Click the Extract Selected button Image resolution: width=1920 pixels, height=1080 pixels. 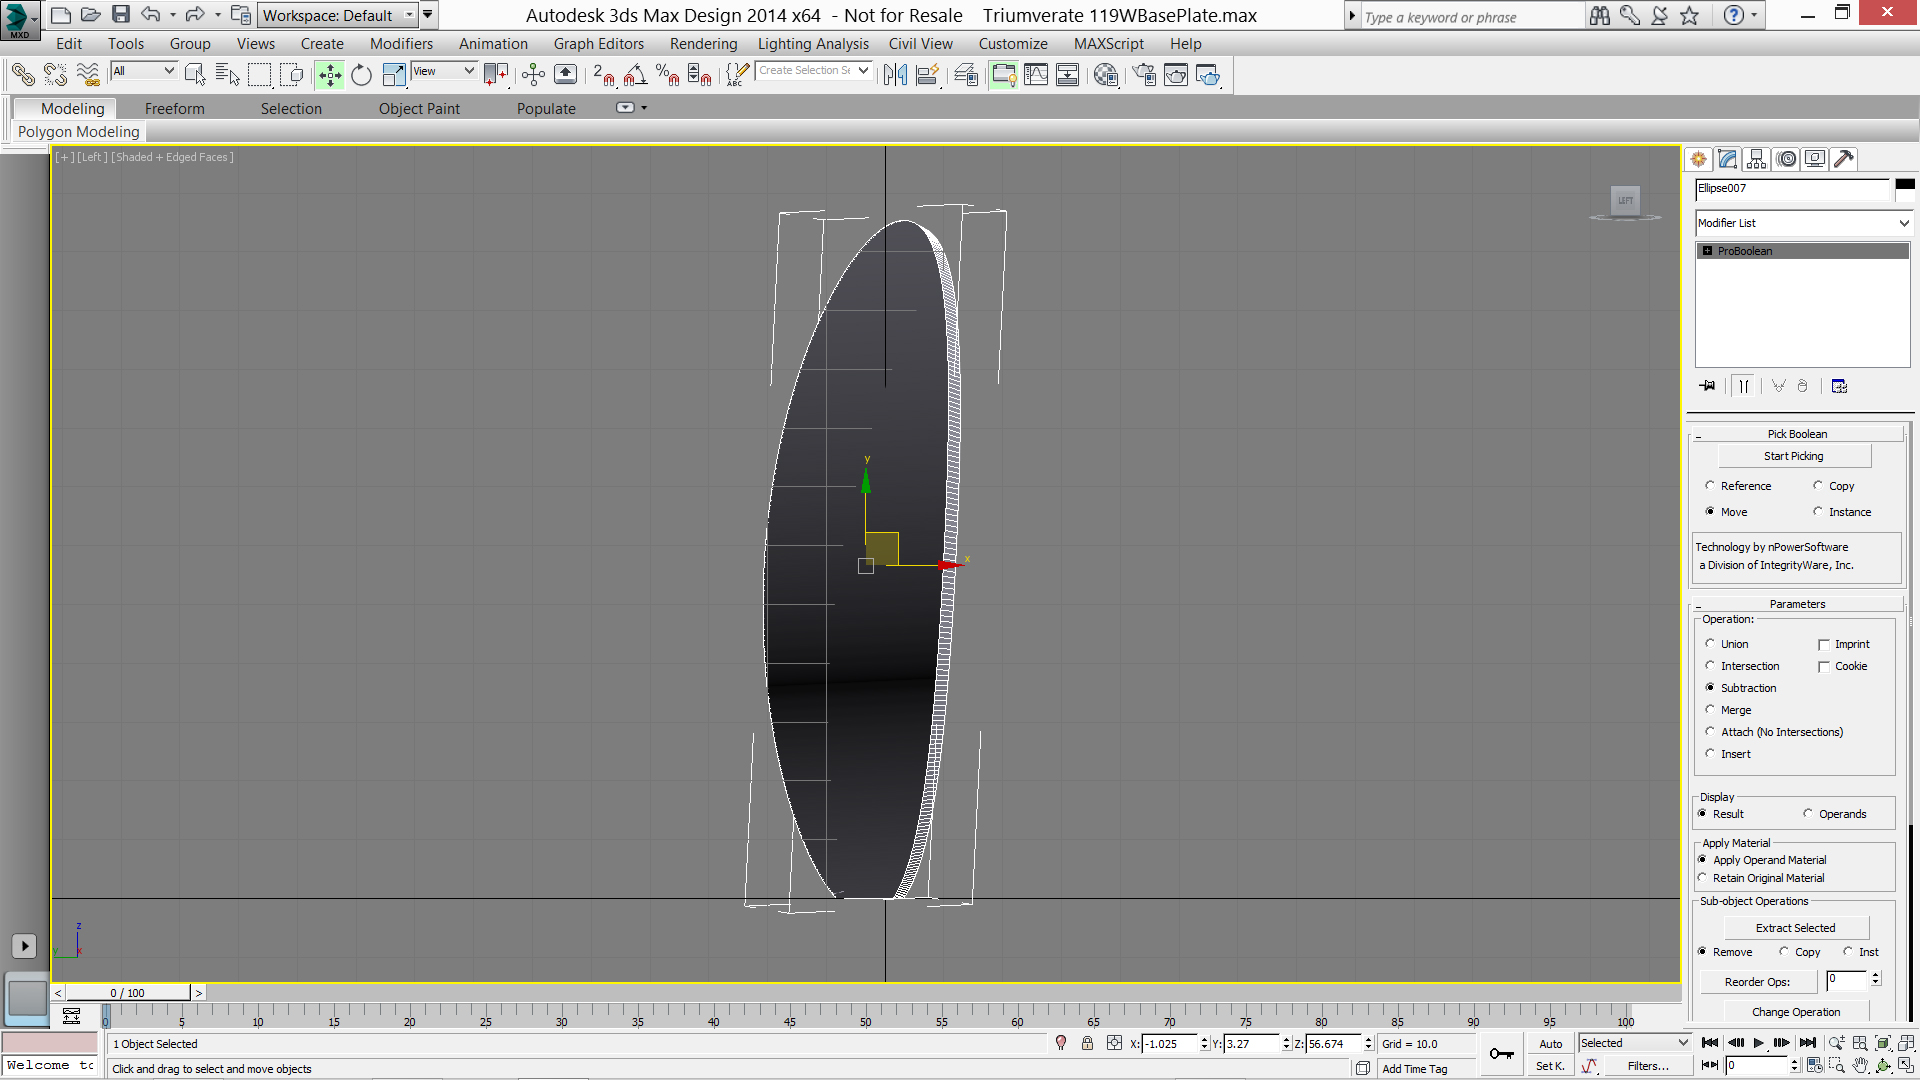pyautogui.click(x=1796, y=927)
